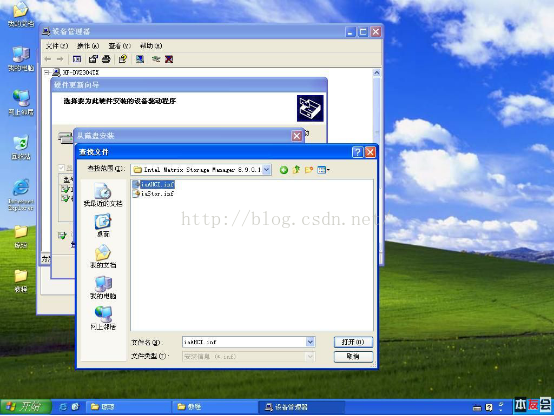The image size is (554, 416).
Task: Open the 帮助(H) menu in Device Manager
Action: (x=151, y=46)
